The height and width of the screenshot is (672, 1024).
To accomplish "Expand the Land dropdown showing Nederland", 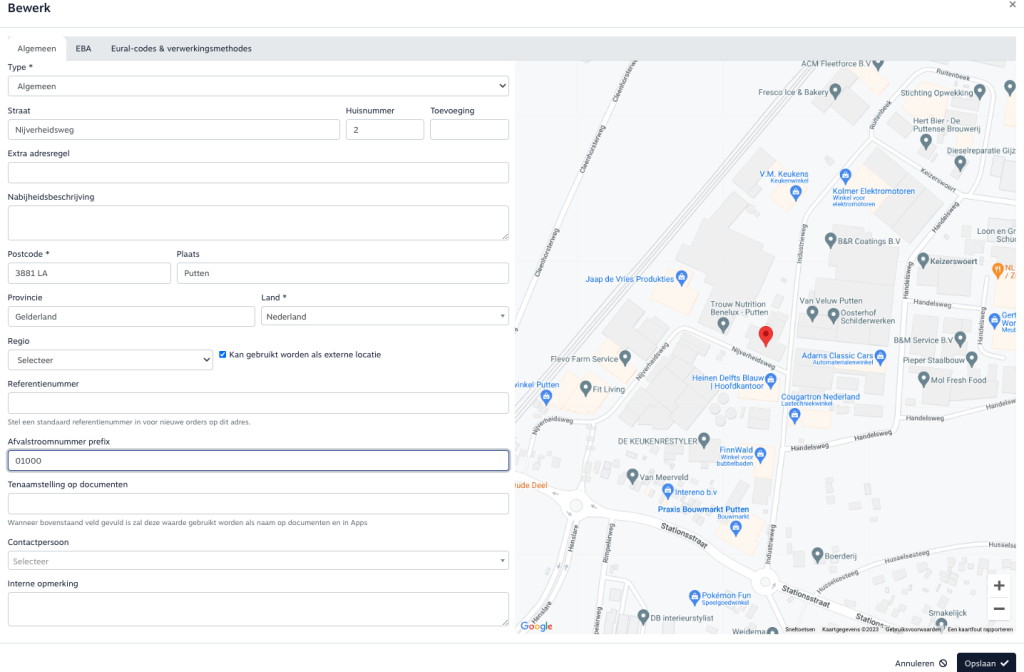I will [384, 317].
